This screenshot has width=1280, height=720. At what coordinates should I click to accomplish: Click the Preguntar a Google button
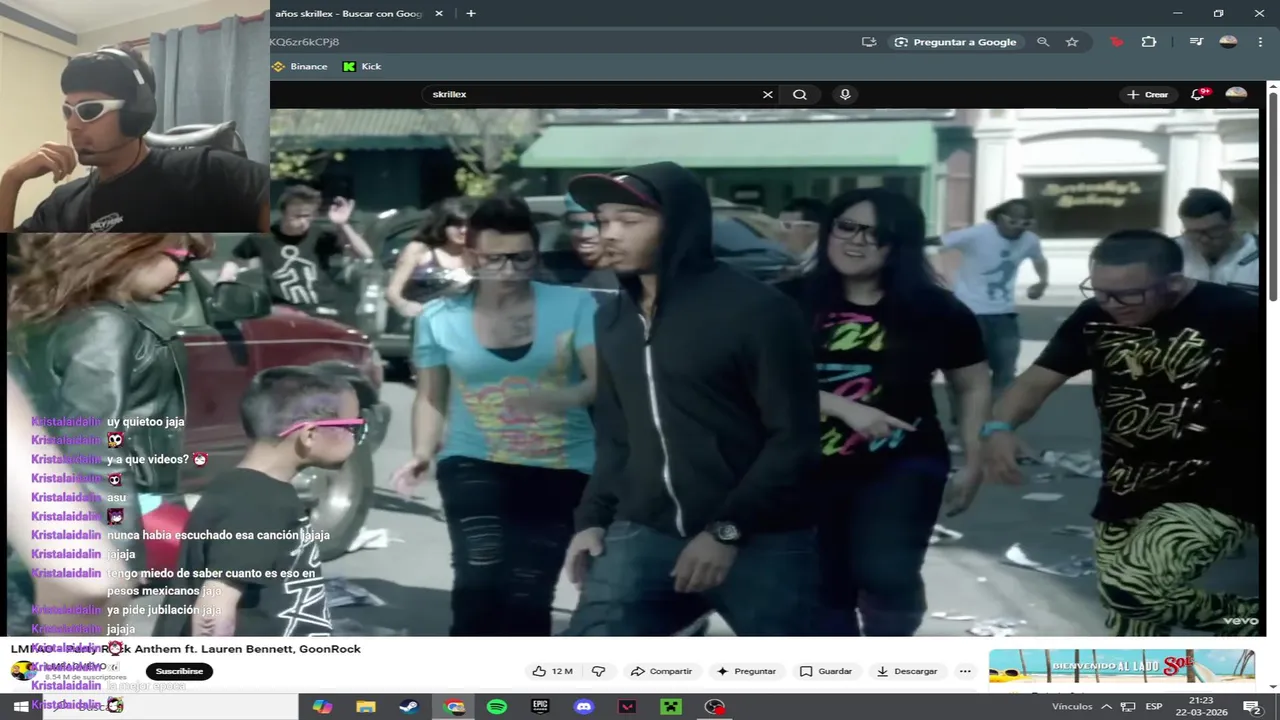pyautogui.click(x=956, y=42)
